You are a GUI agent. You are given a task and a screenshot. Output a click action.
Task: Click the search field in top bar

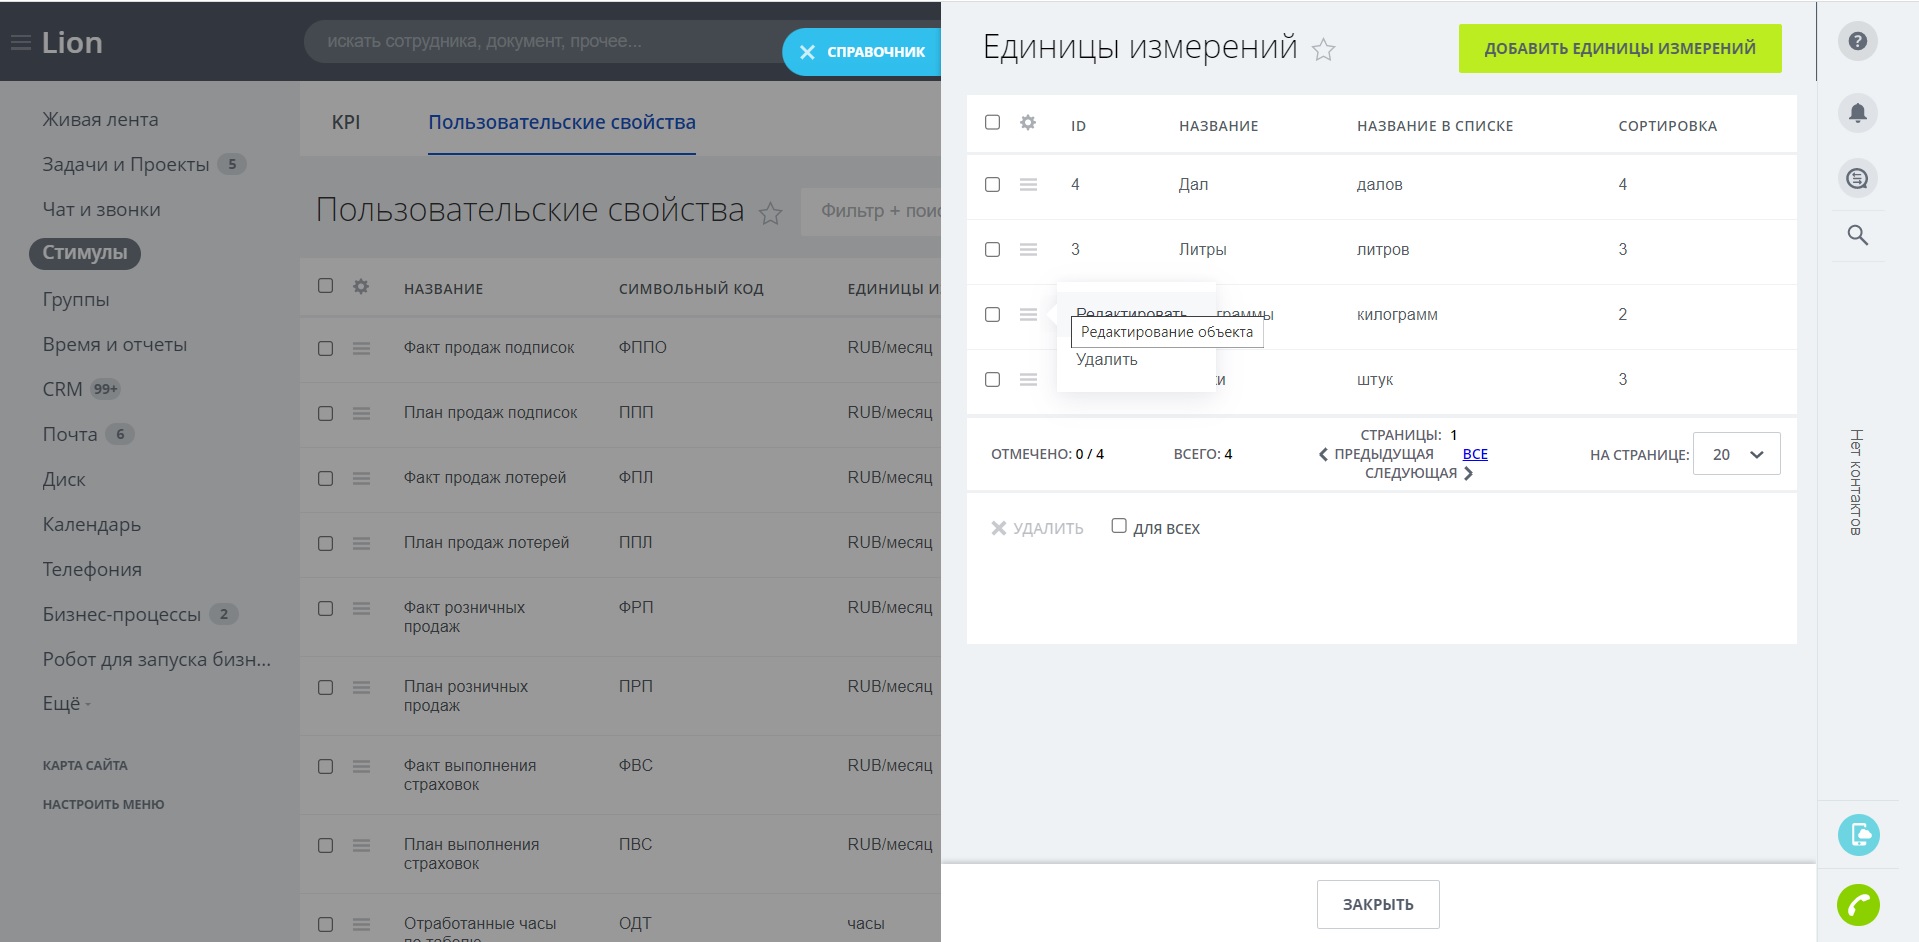pos(540,42)
